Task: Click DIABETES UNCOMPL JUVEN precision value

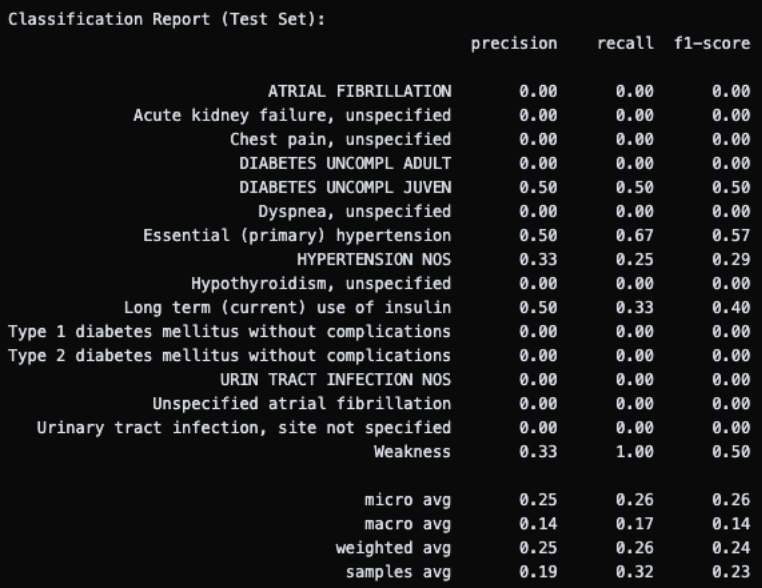Action: pyautogui.click(x=538, y=188)
